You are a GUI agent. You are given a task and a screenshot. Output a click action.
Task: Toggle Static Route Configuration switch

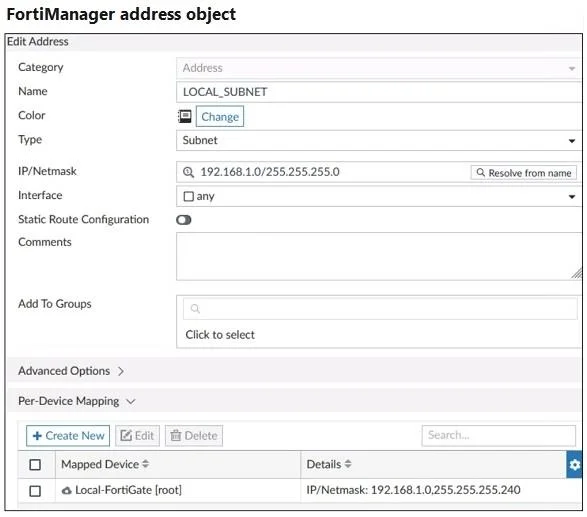(x=184, y=220)
